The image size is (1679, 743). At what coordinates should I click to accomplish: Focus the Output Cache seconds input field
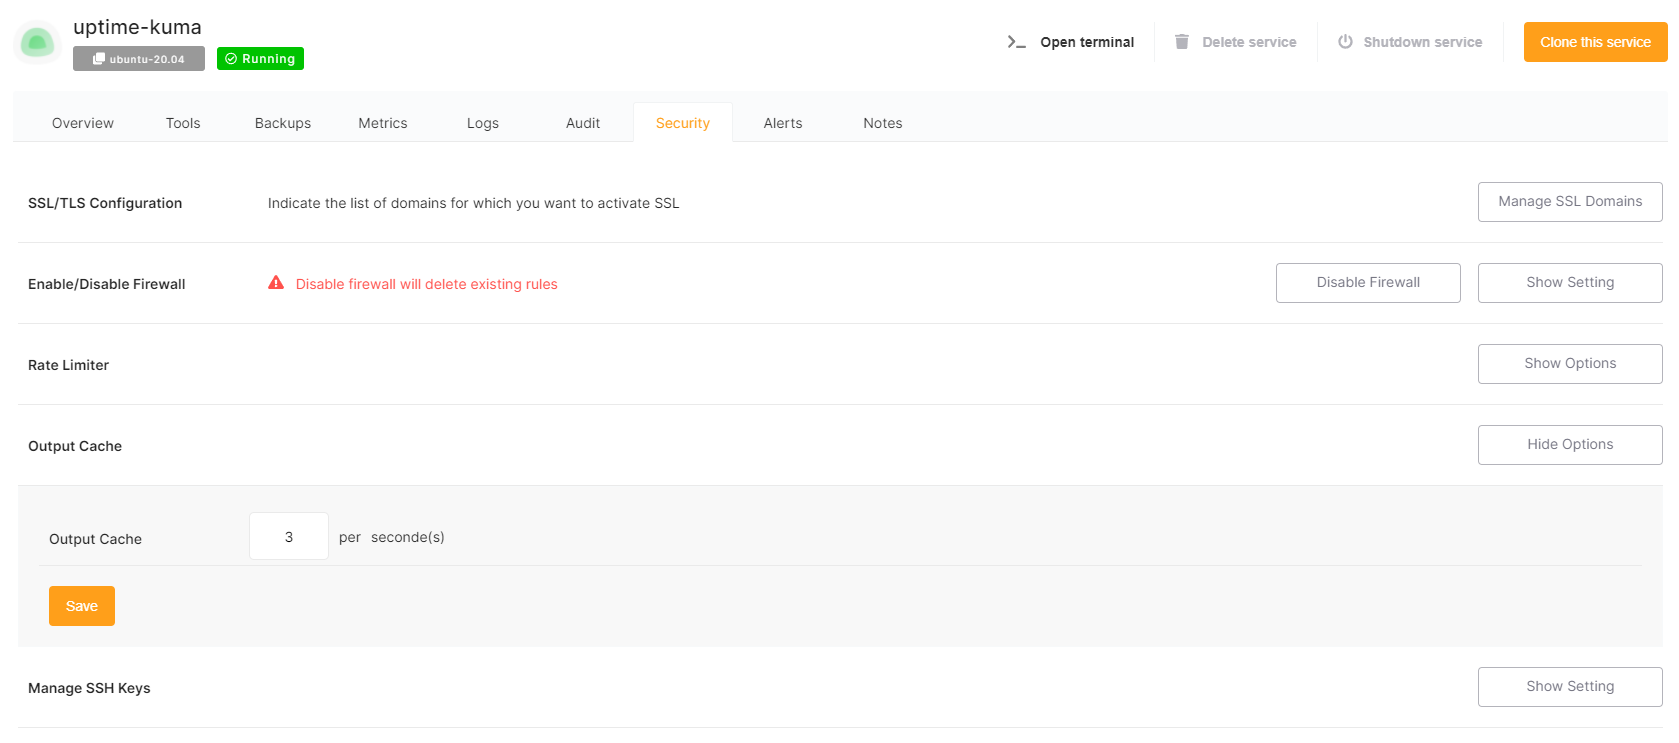click(289, 537)
